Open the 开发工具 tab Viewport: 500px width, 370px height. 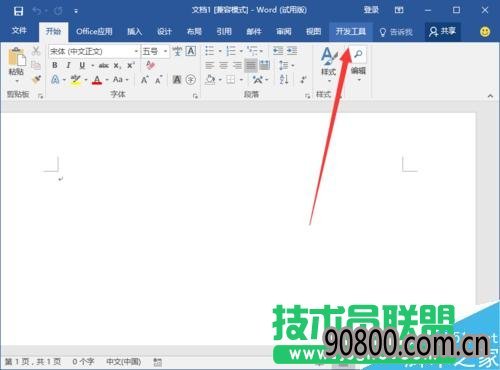(x=351, y=32)
